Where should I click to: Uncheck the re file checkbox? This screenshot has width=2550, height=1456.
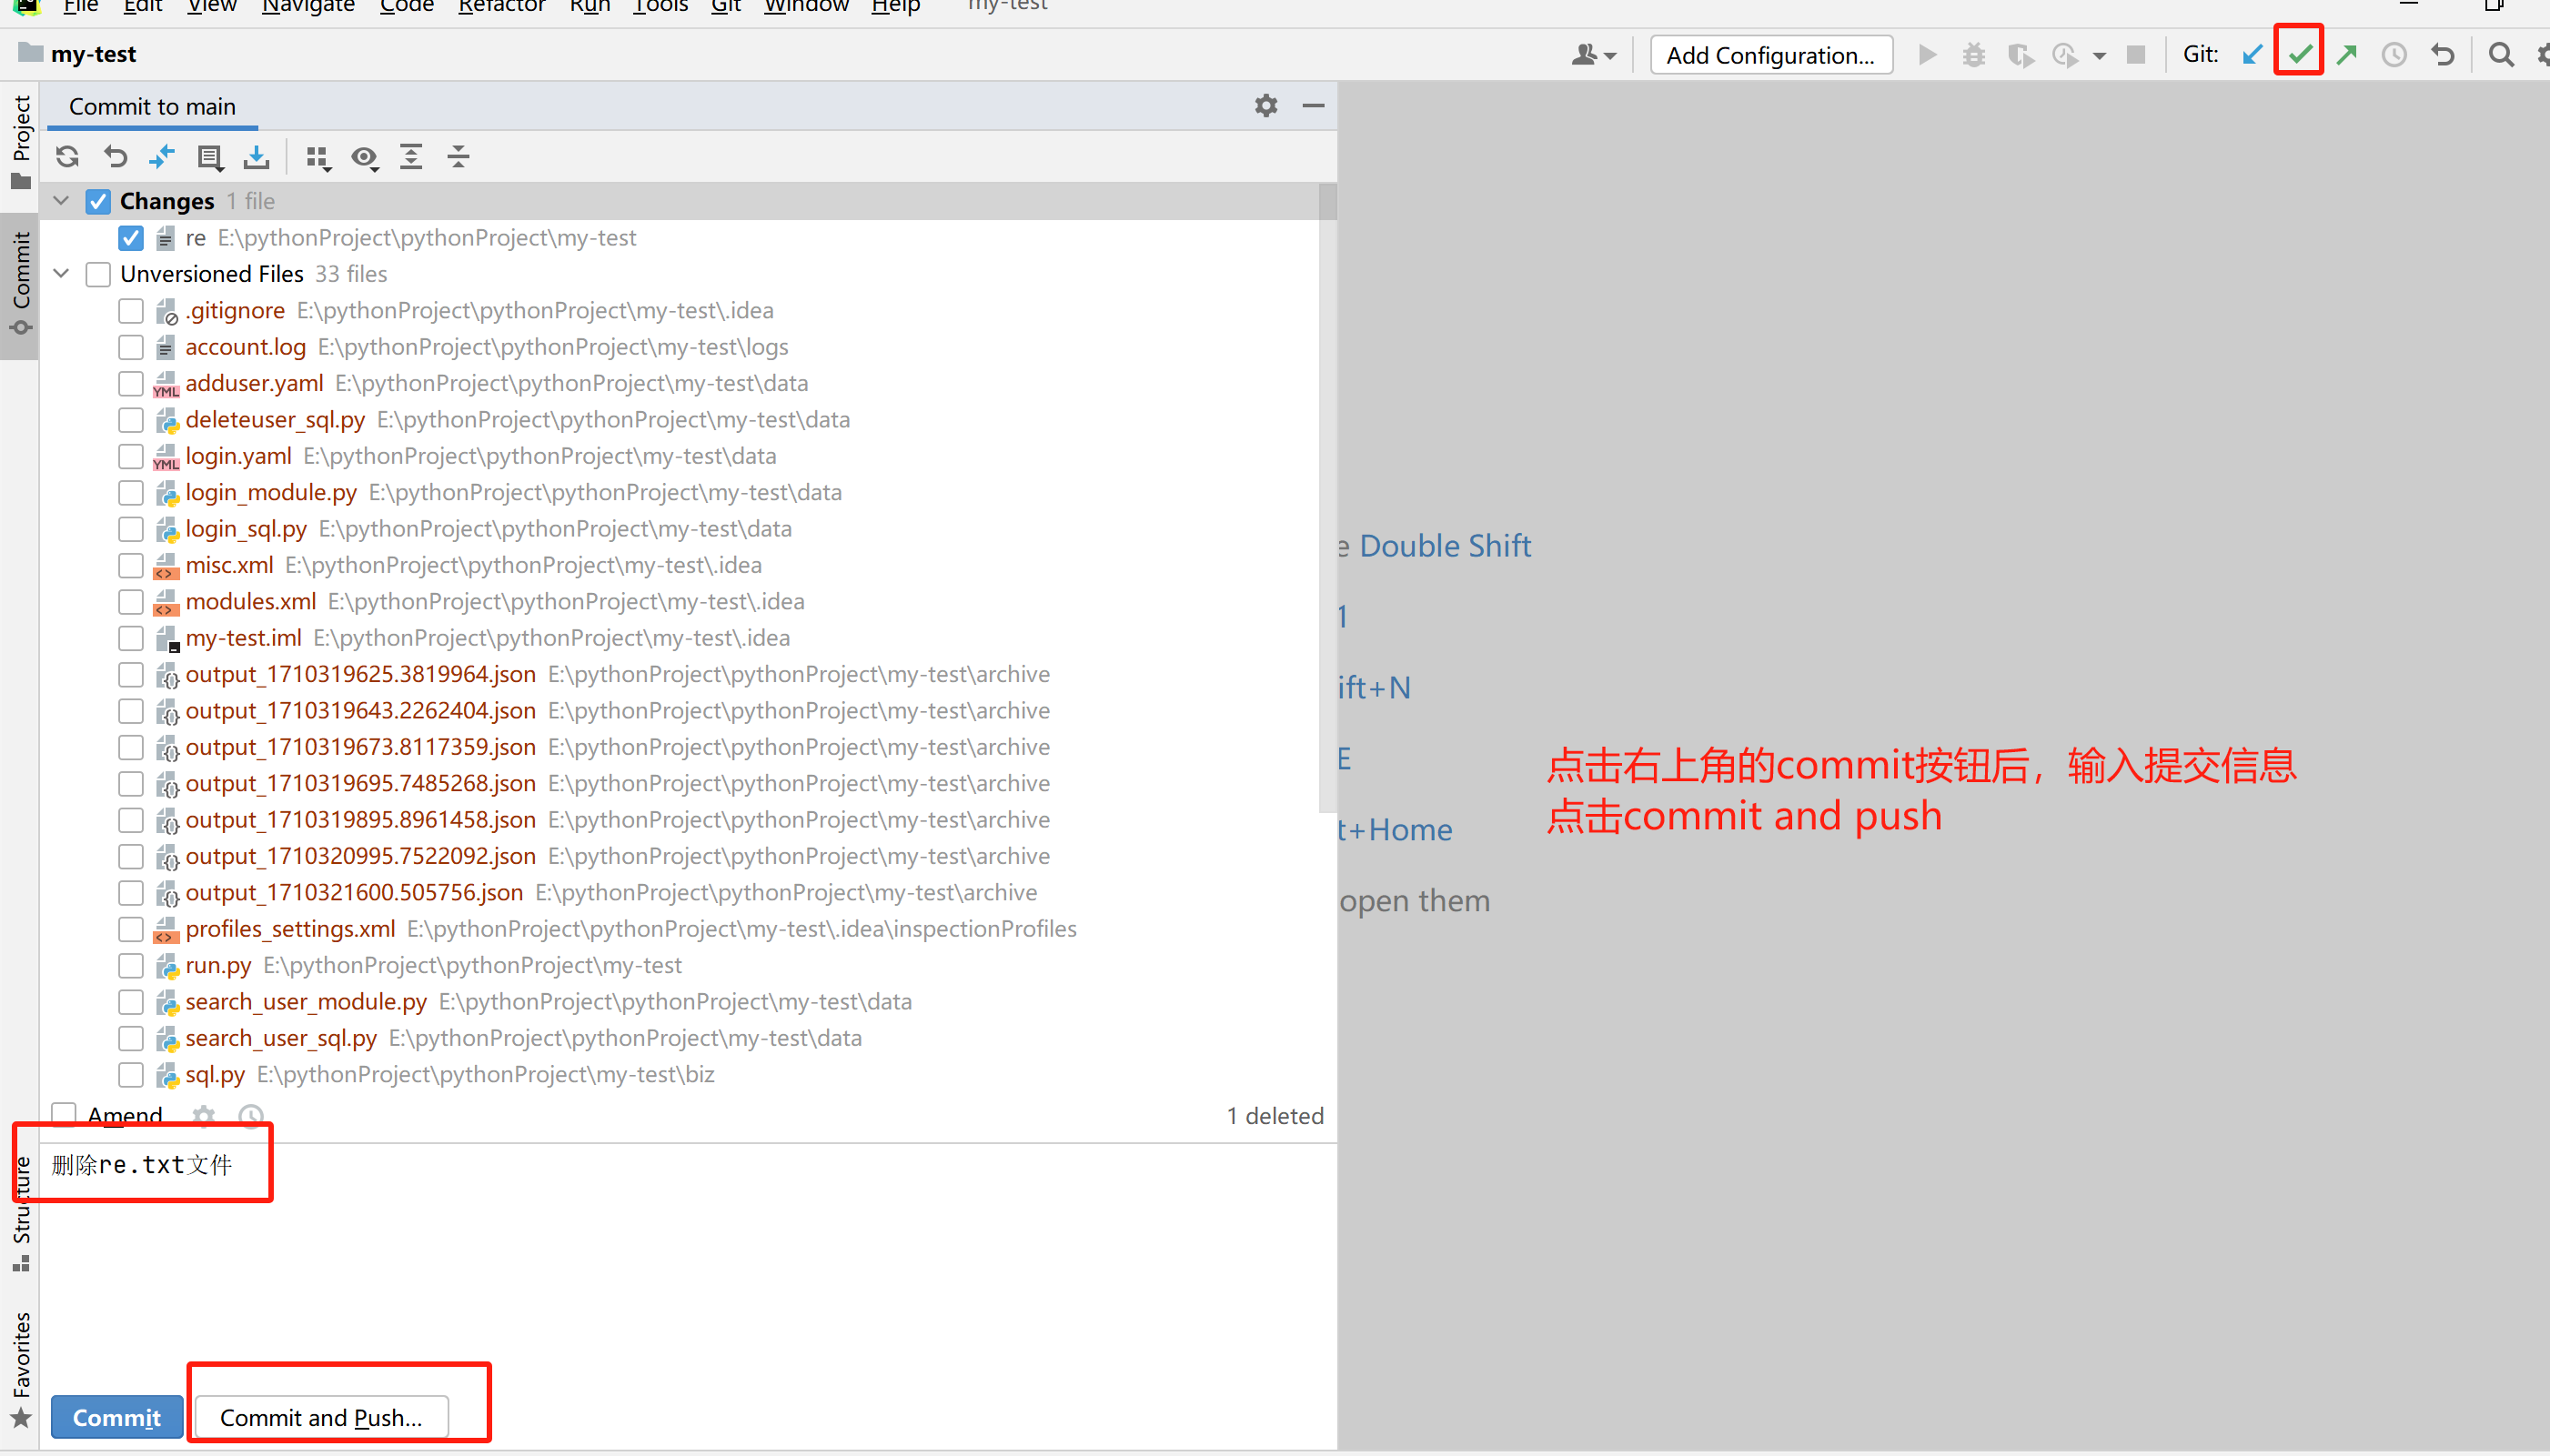[131, 238]
